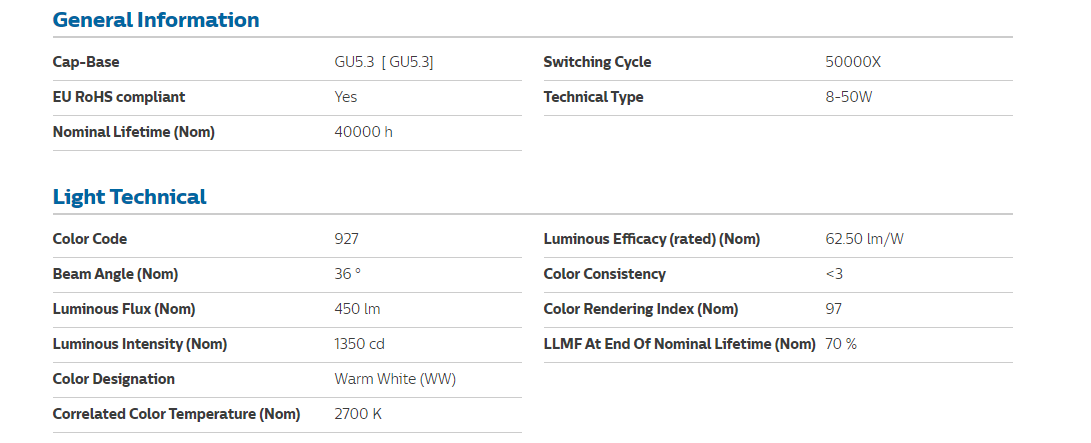The height and width of the screenshot is (443, 1091).
Task: Click the Color Code label
Action: point(90,239)
